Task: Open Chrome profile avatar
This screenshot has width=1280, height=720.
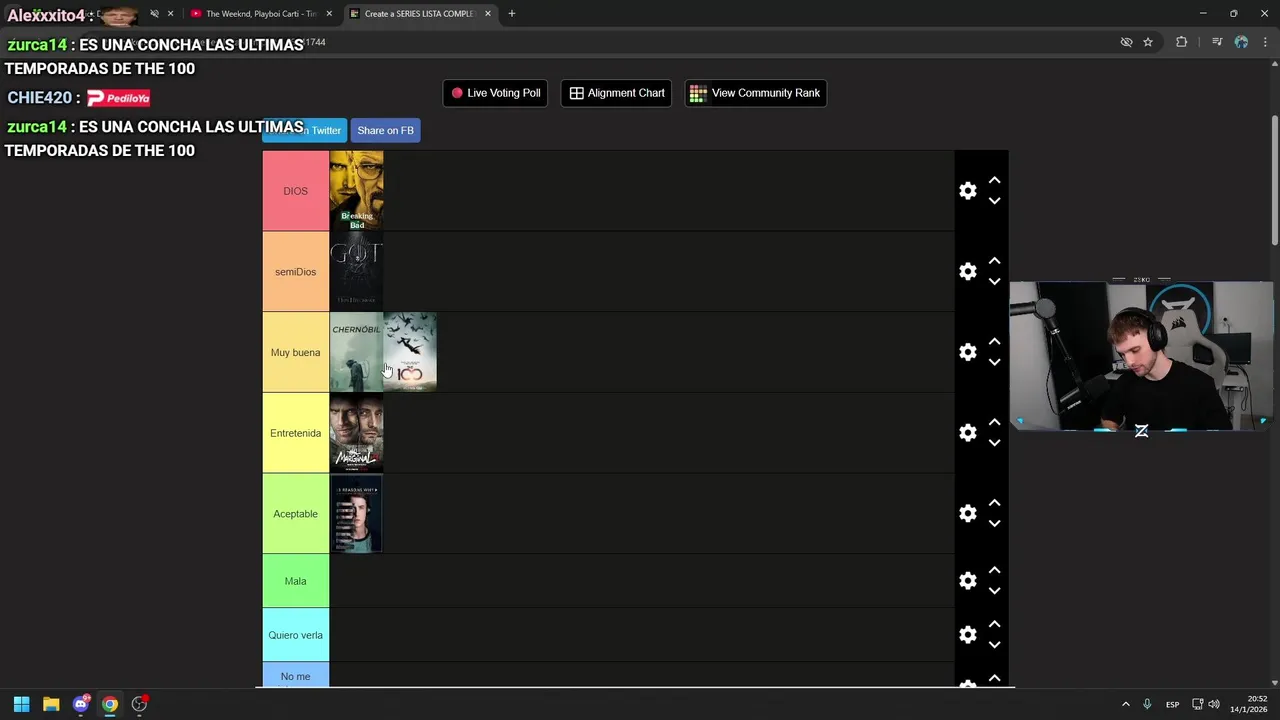Action: pyautogui.click(x=1241, y=42)
